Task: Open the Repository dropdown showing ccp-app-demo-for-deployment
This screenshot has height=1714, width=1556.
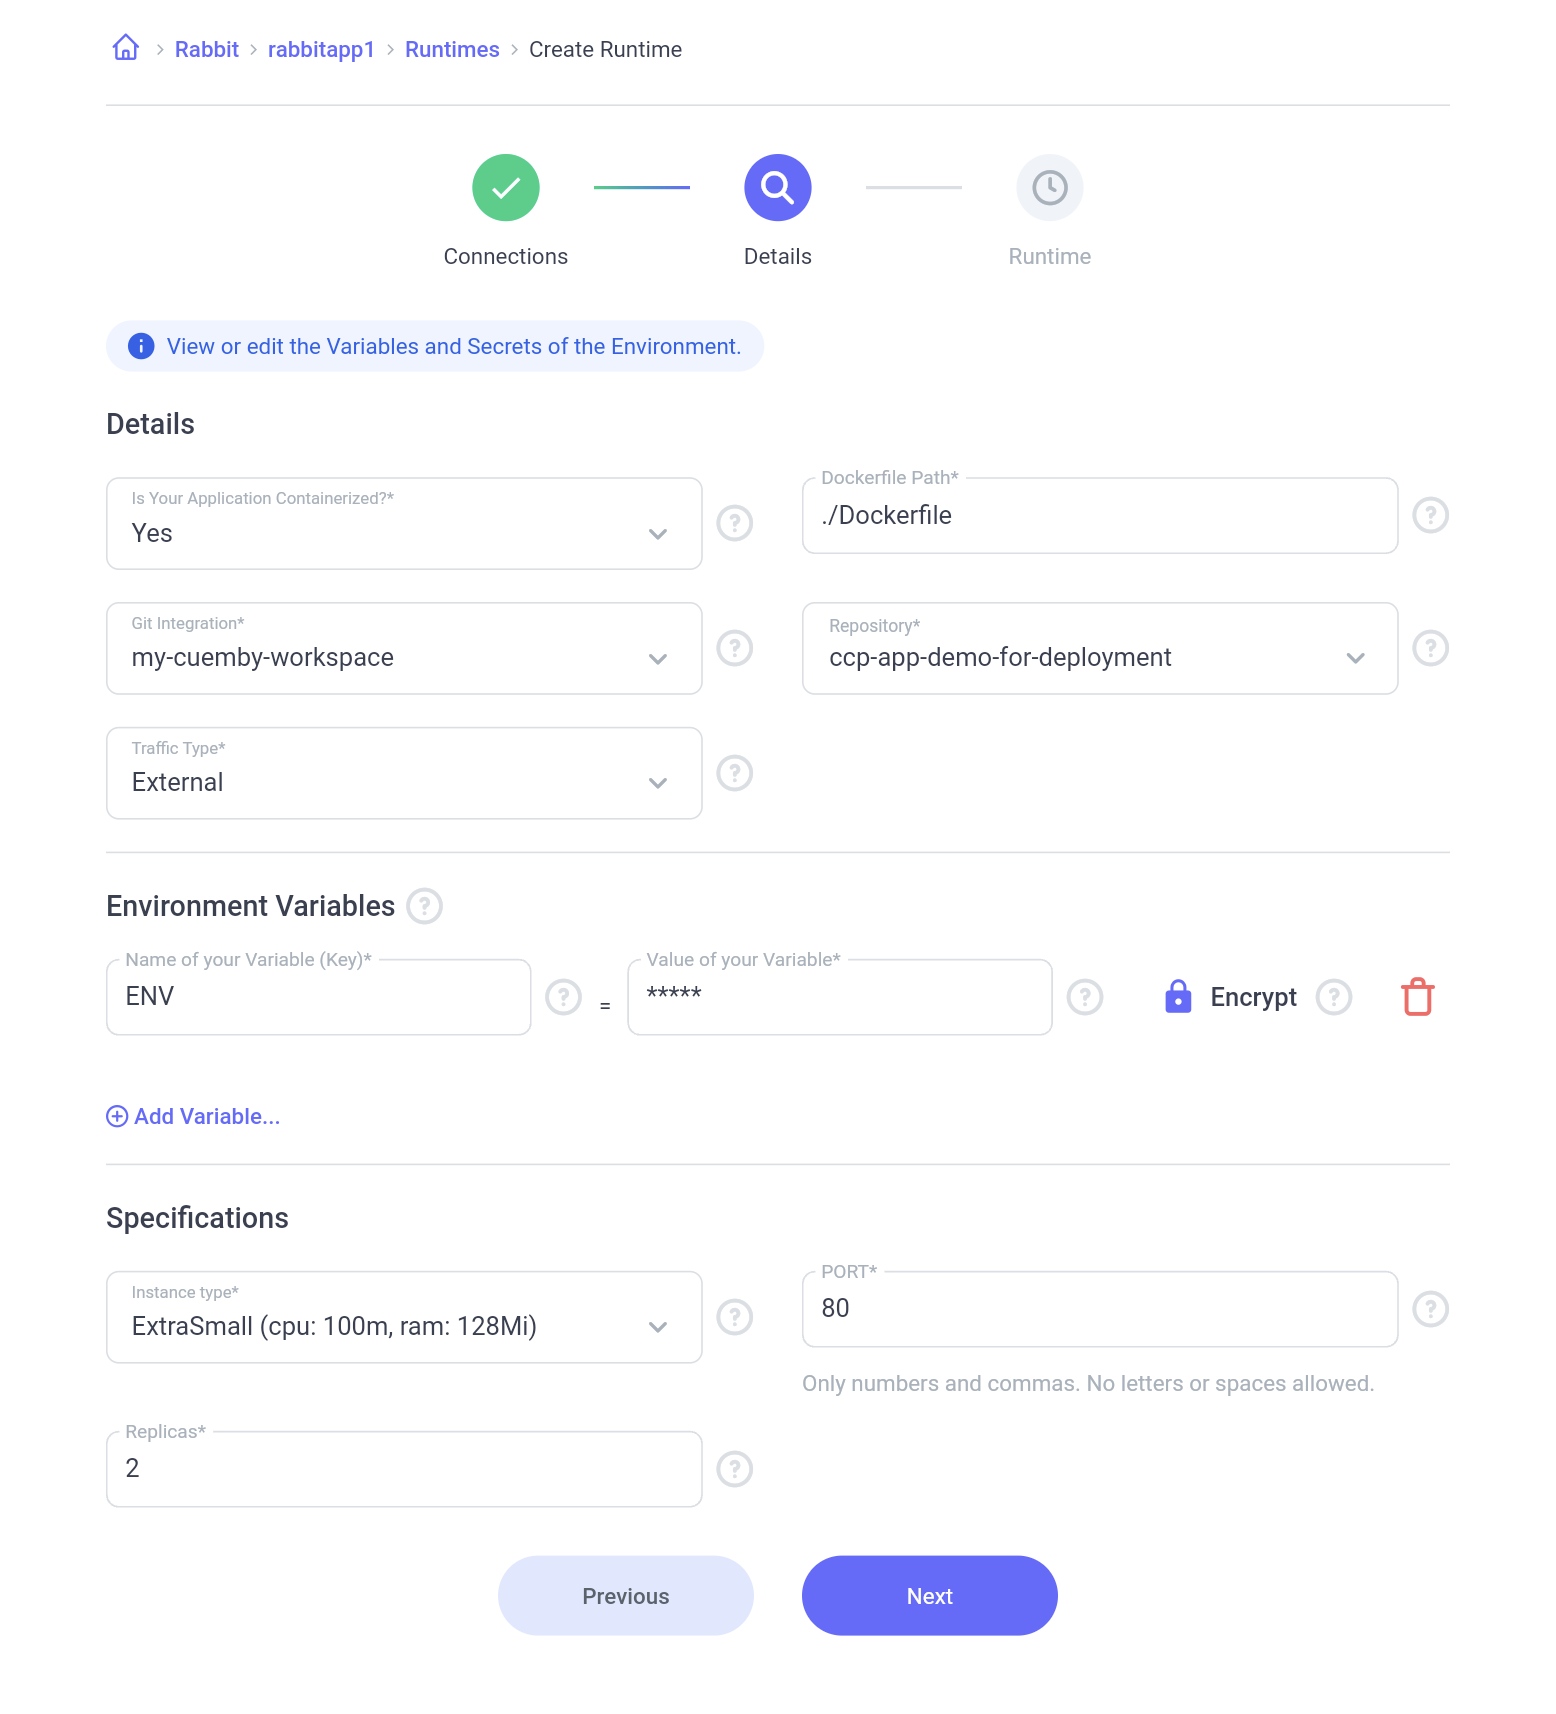Action: (1355, 658)
